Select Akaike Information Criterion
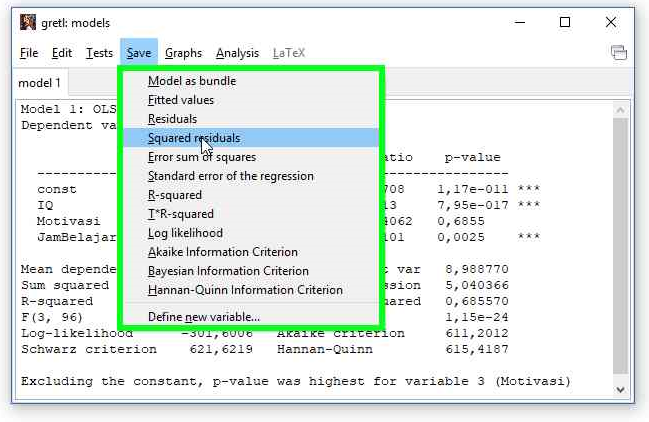The image size is (649, 422). click(x=222, y=252)
